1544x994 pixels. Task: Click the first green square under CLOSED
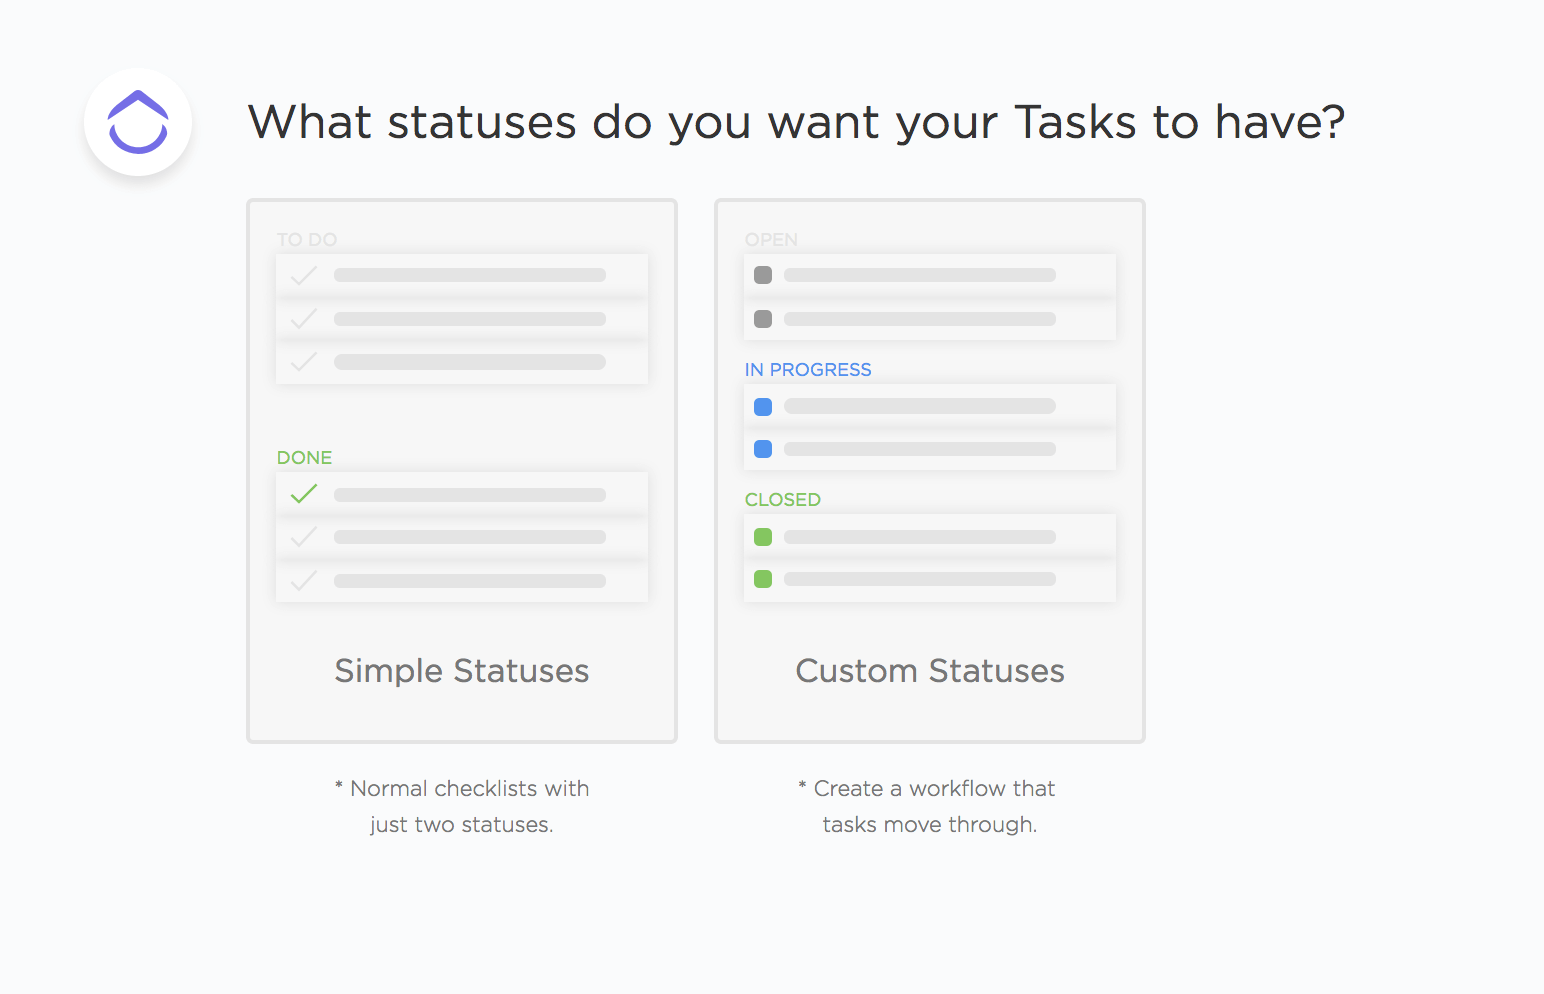pyautogui.click(x=763, y=537)
